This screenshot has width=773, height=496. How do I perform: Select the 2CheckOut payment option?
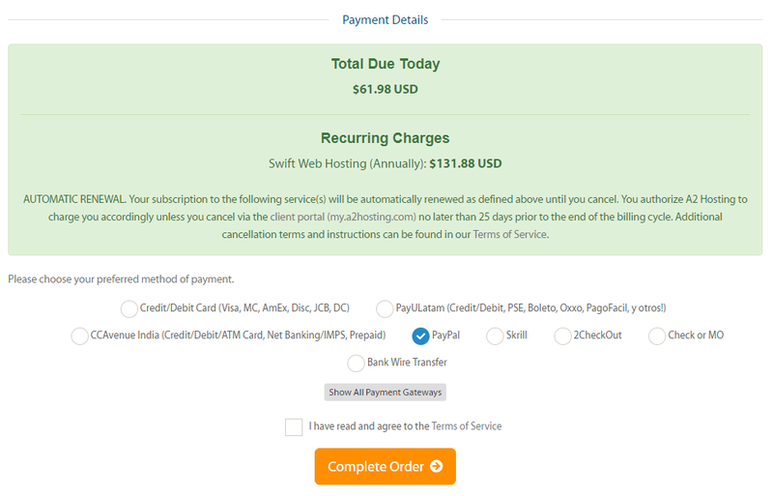[x=563, y=336]
